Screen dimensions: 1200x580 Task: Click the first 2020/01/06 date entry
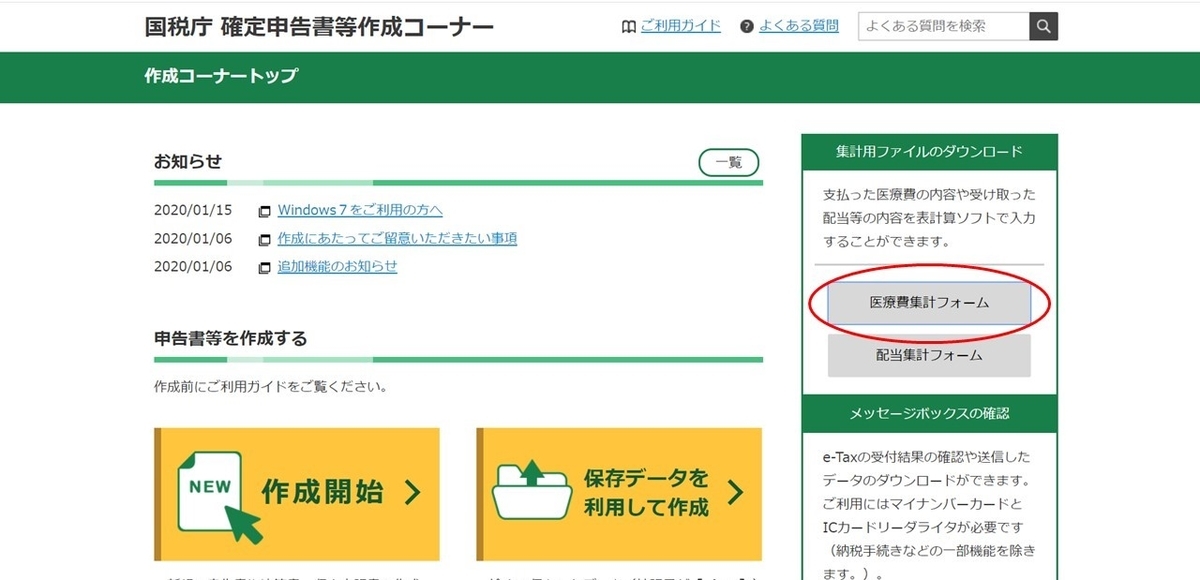193,238
